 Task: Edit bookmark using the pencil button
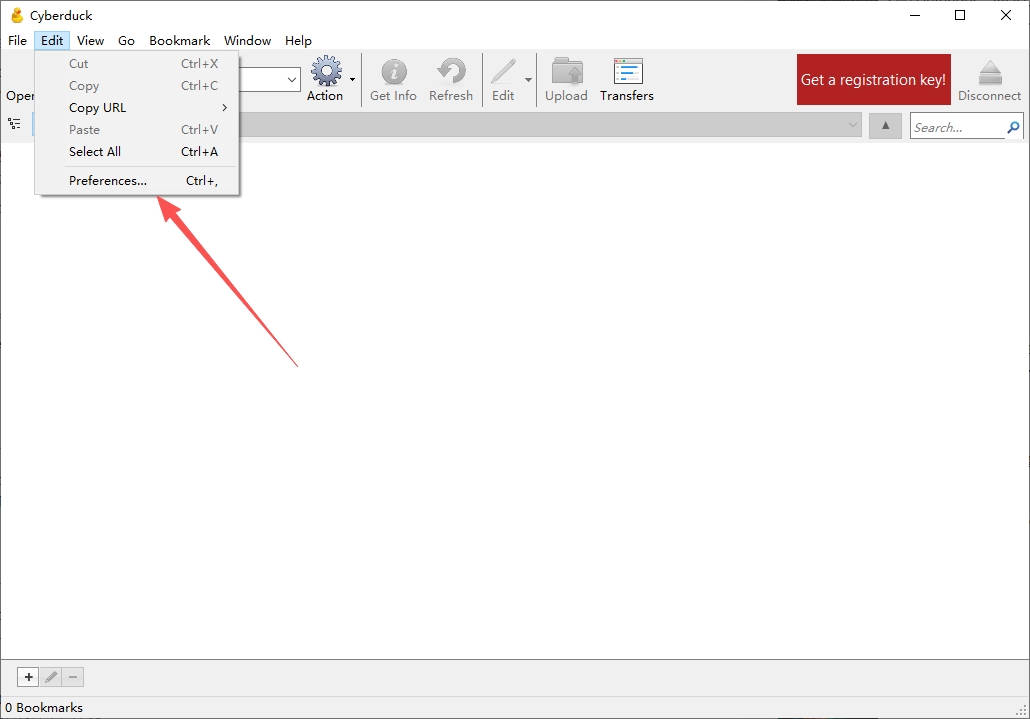[x=51, y=677]
